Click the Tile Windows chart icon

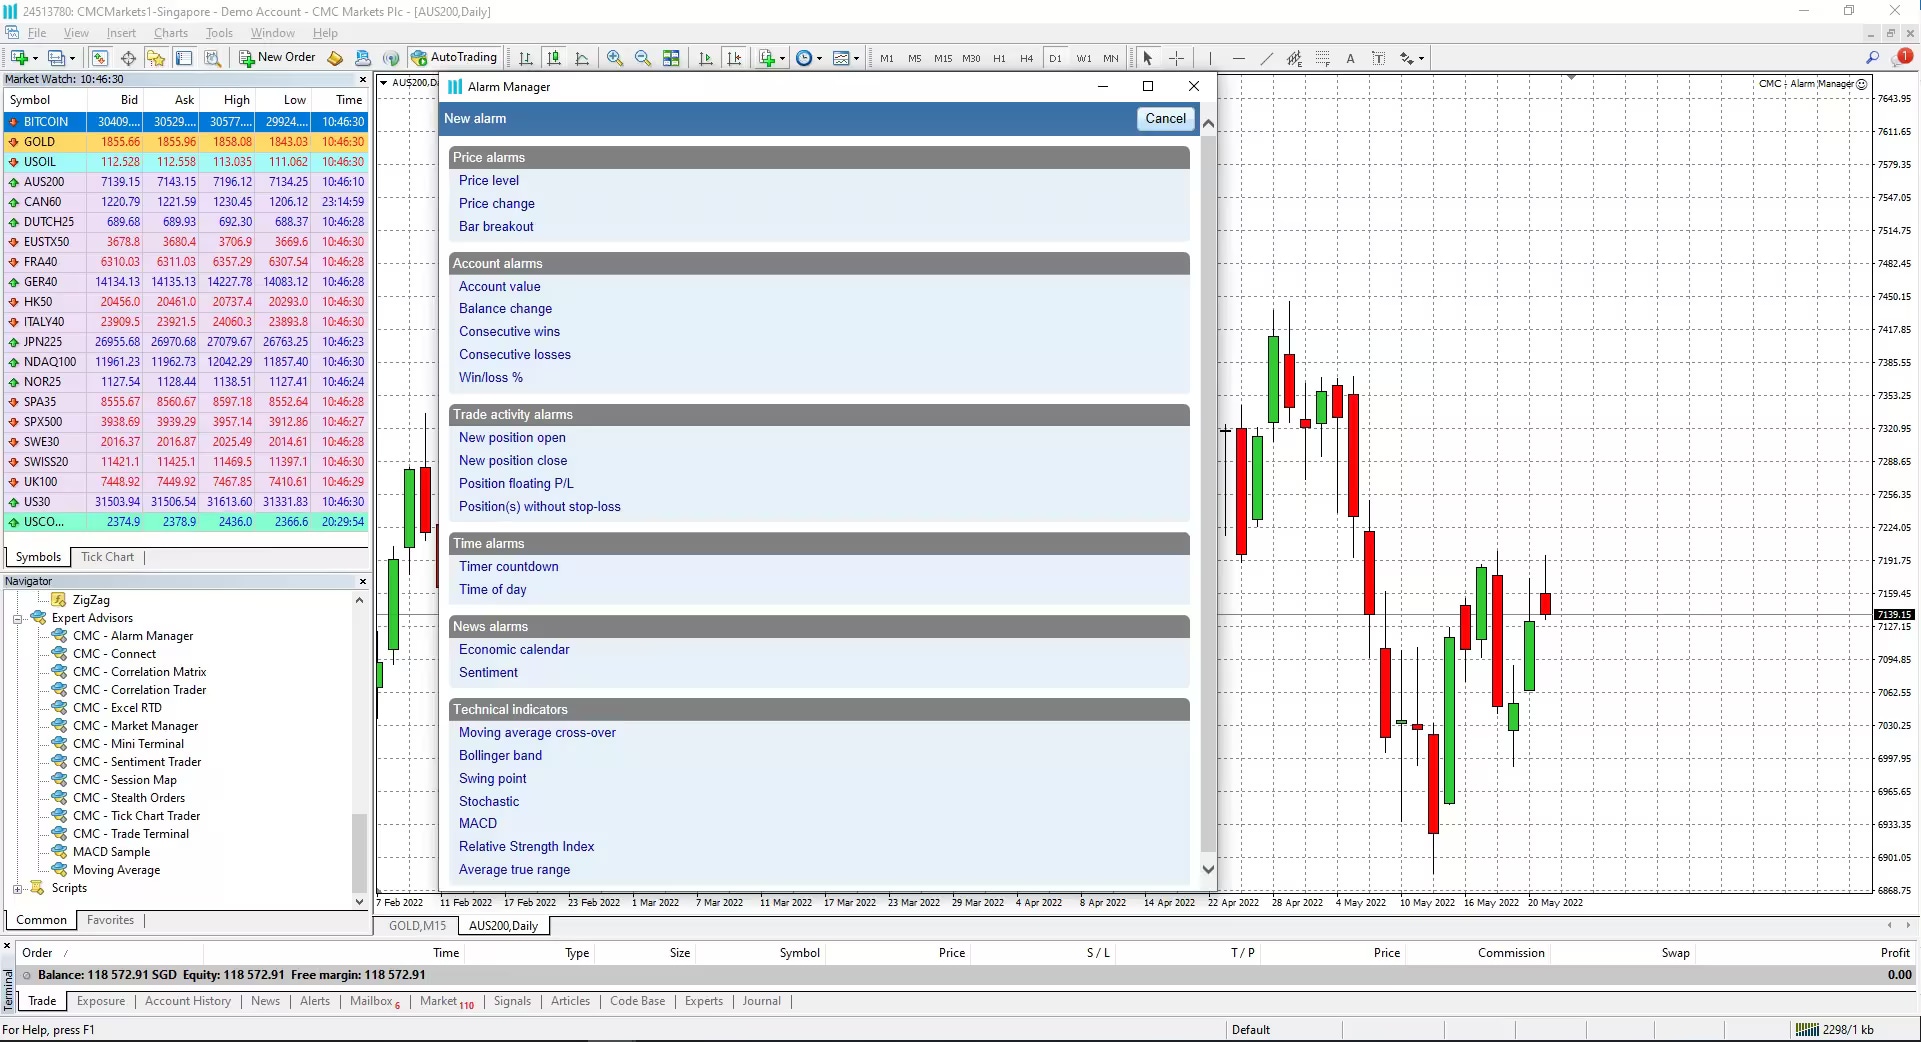[671, 58]
